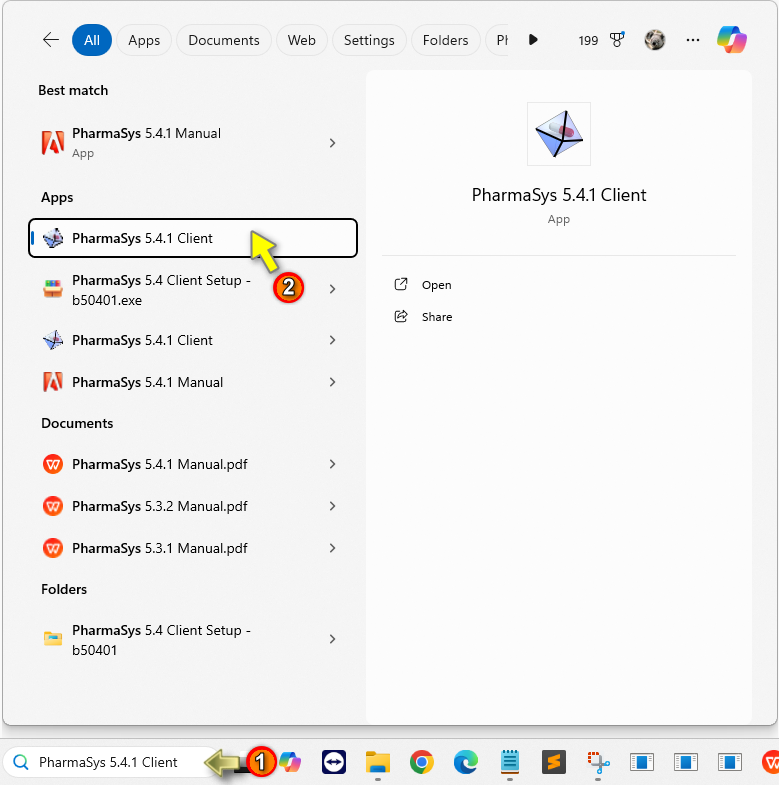
Task: Open Sublime Text from the taskbar
Action: (554, 762)
